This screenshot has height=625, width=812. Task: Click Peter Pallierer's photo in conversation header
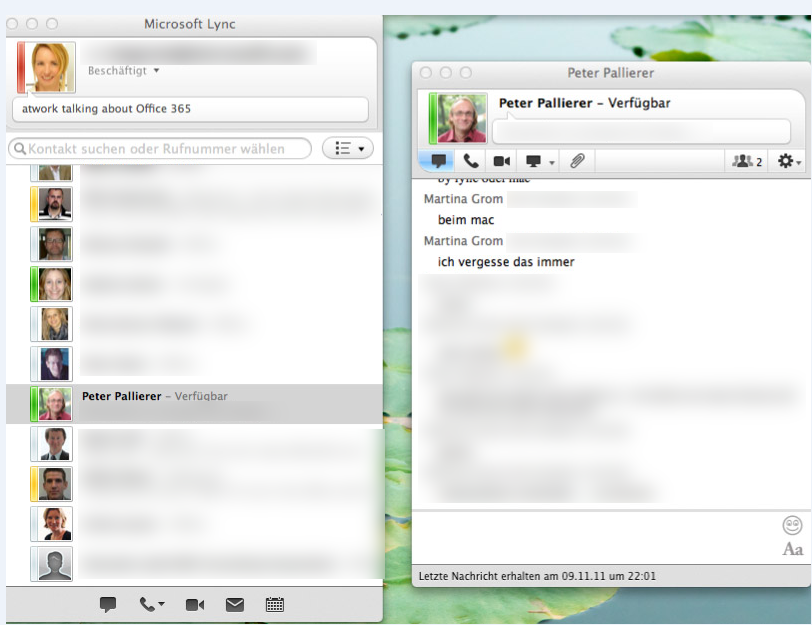(x=461, y=118)
